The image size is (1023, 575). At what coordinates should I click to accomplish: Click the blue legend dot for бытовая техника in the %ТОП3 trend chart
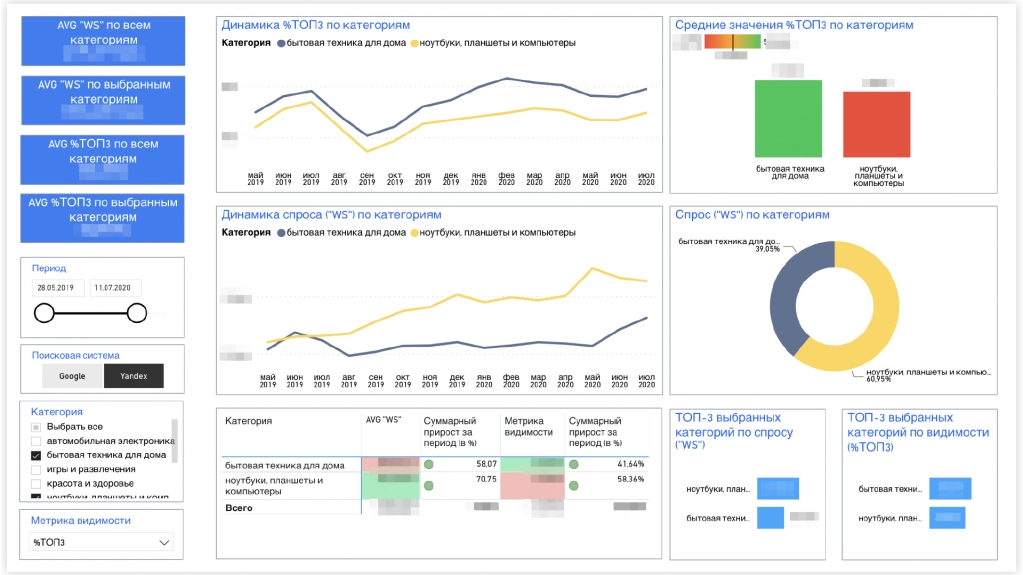click(x=281, y=43)
